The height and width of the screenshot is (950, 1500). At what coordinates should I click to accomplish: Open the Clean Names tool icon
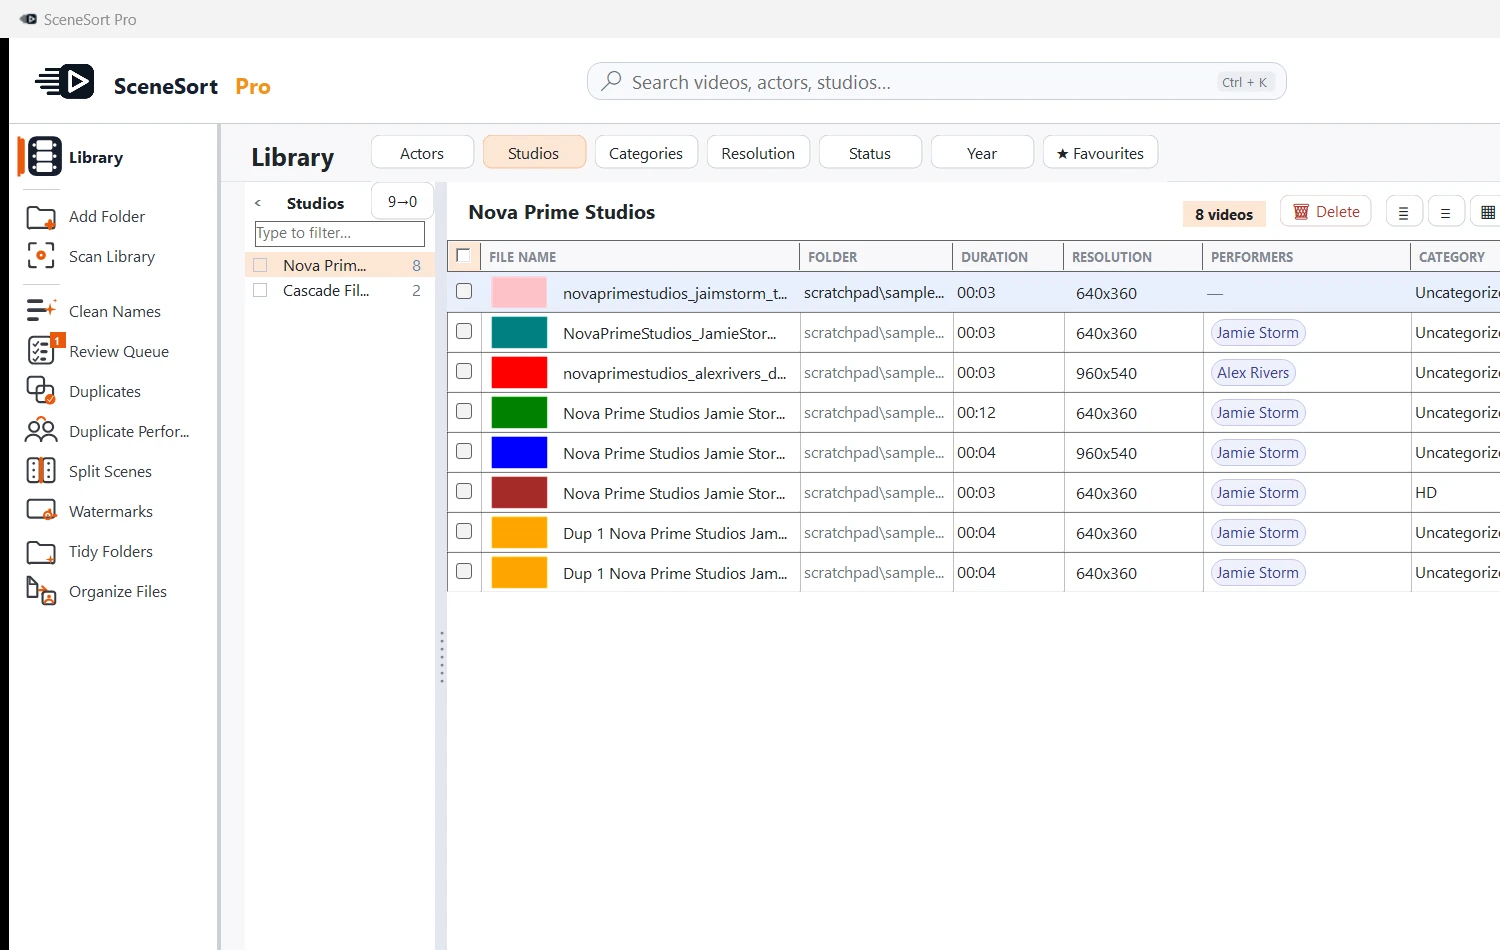point(41,311)
